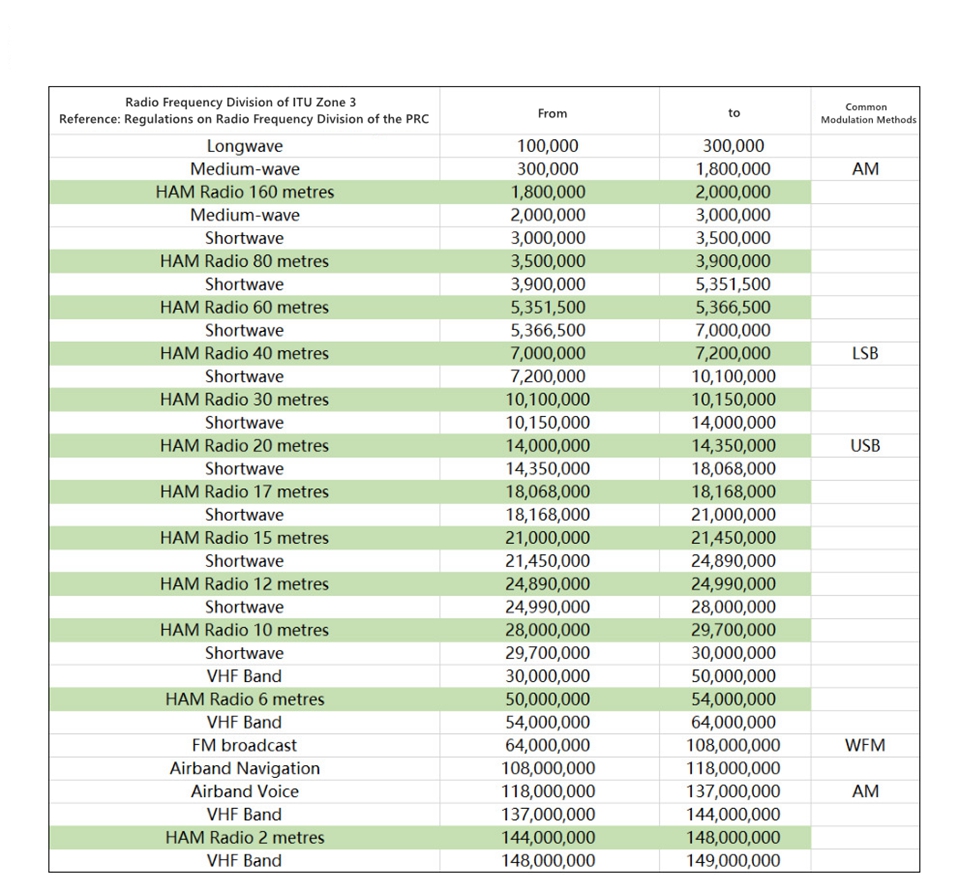Select the "Airband Navigation" cell
The height and width of the screenshot is (892, 960).
click(245, 768)
